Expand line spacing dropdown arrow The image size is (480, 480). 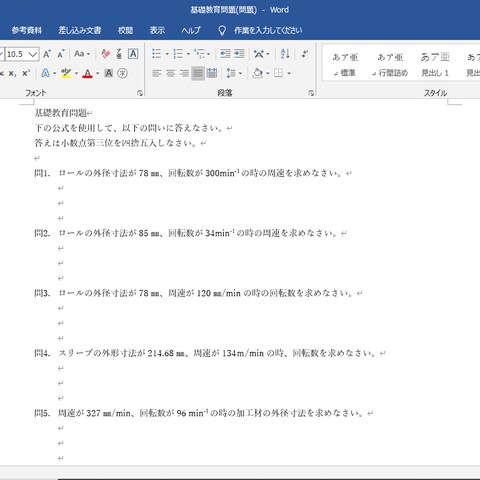point(240,73)
